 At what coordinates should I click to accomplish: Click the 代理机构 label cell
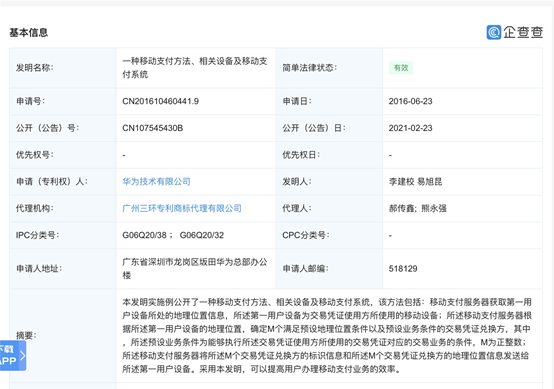pos(63,208)
